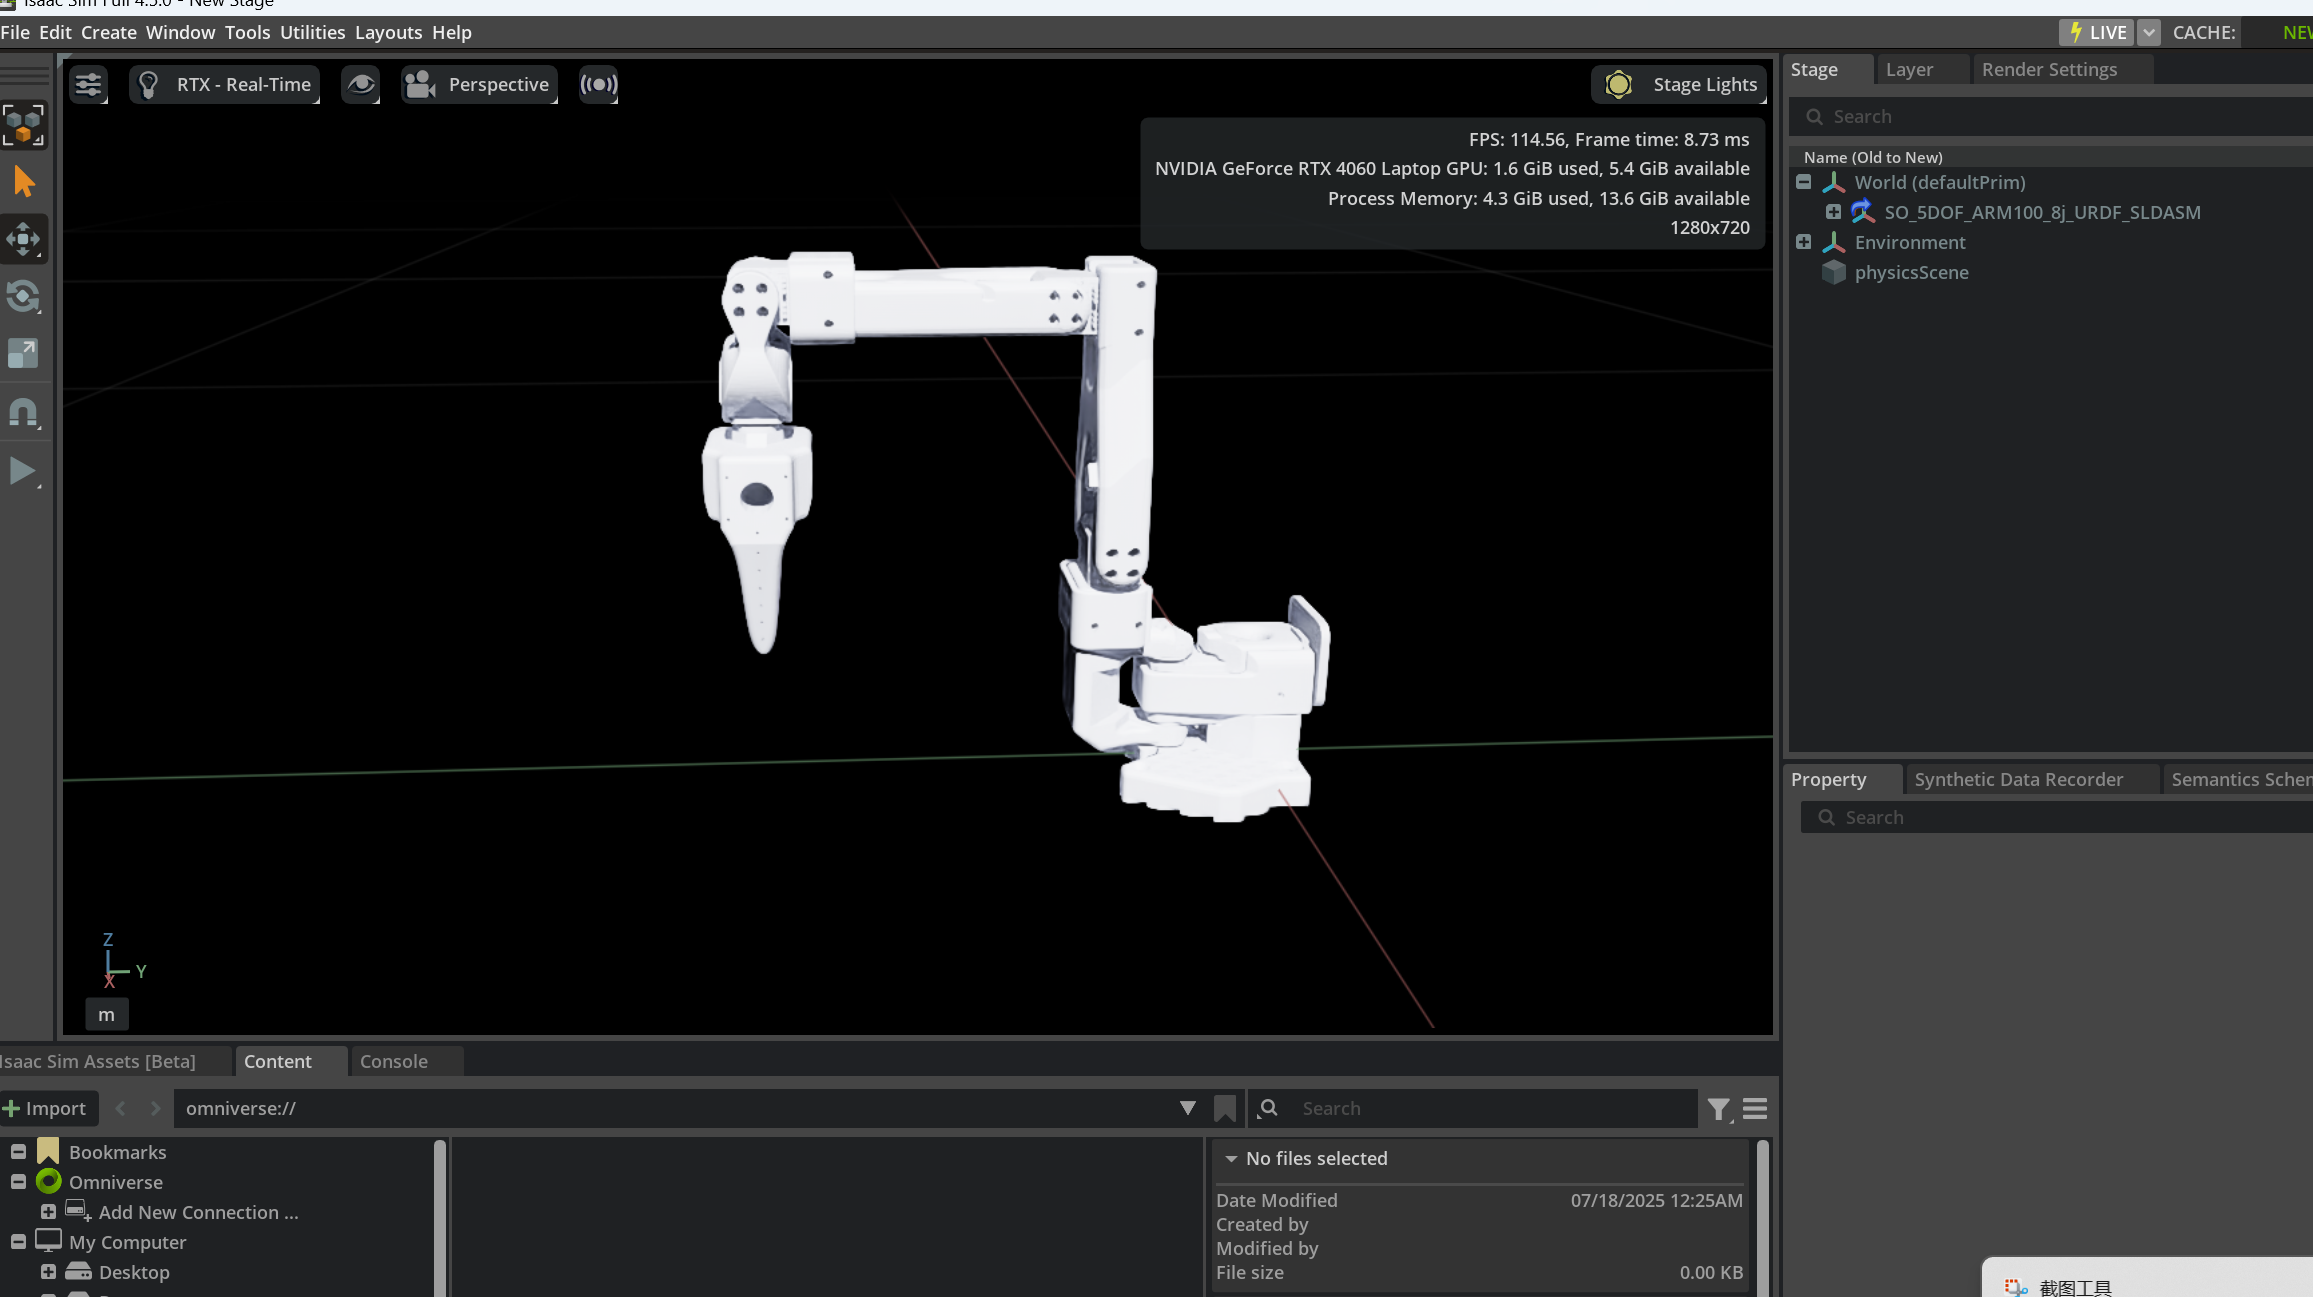Click Add New Connection ...
Screen dimensions: 2313x1297
click(x=198, y=1213)
